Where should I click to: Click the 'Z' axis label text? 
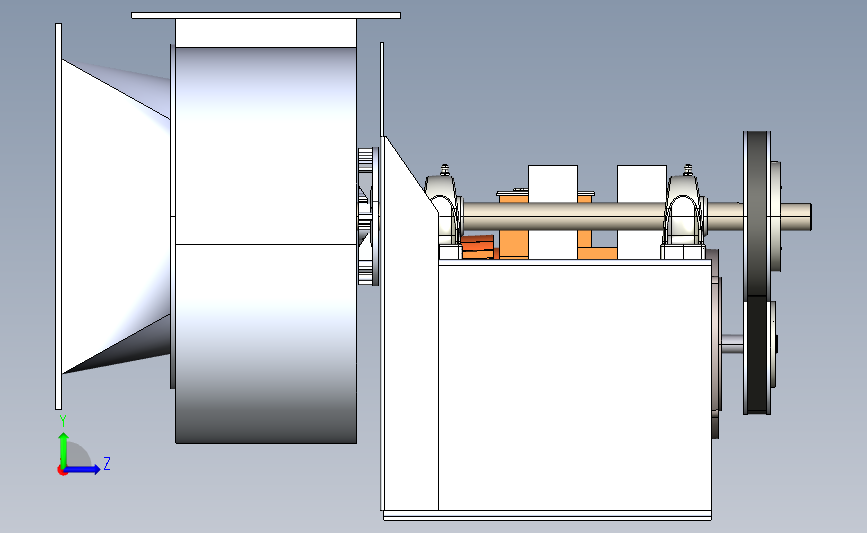pyautogui.click(x=107, y=463)
